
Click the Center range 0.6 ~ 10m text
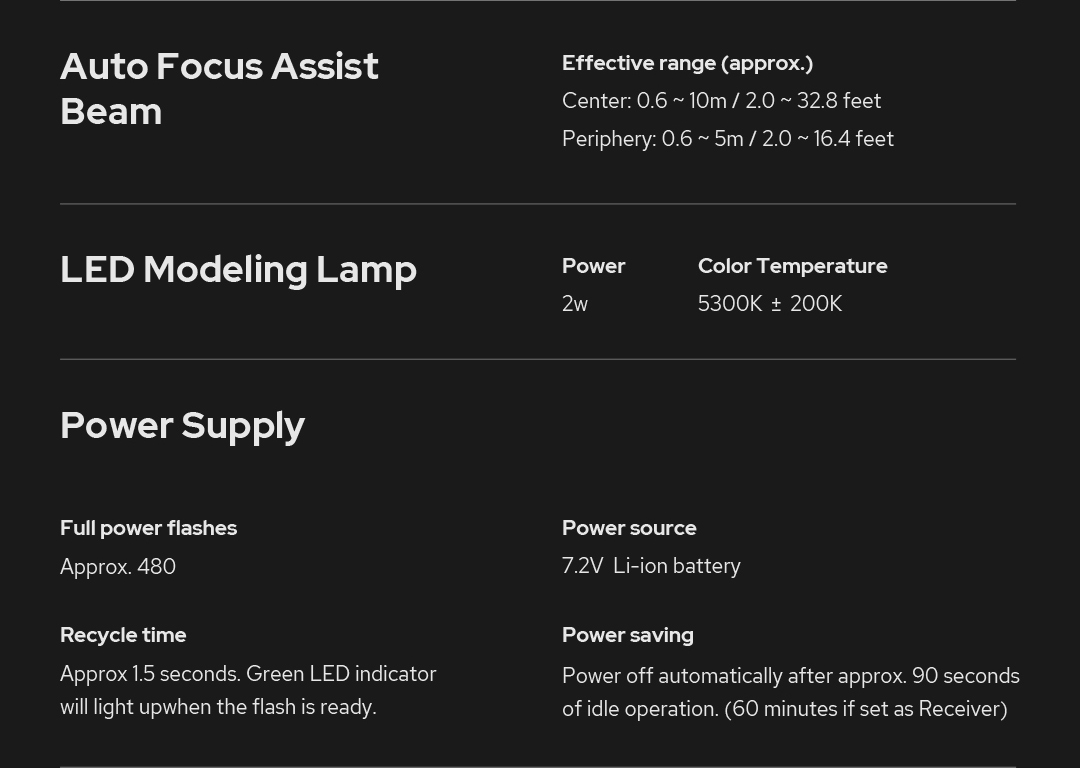tap(721, 101)
